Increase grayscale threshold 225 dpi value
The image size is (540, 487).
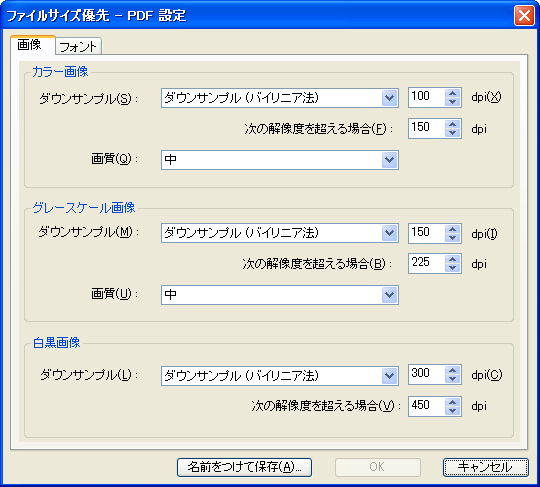453,259
